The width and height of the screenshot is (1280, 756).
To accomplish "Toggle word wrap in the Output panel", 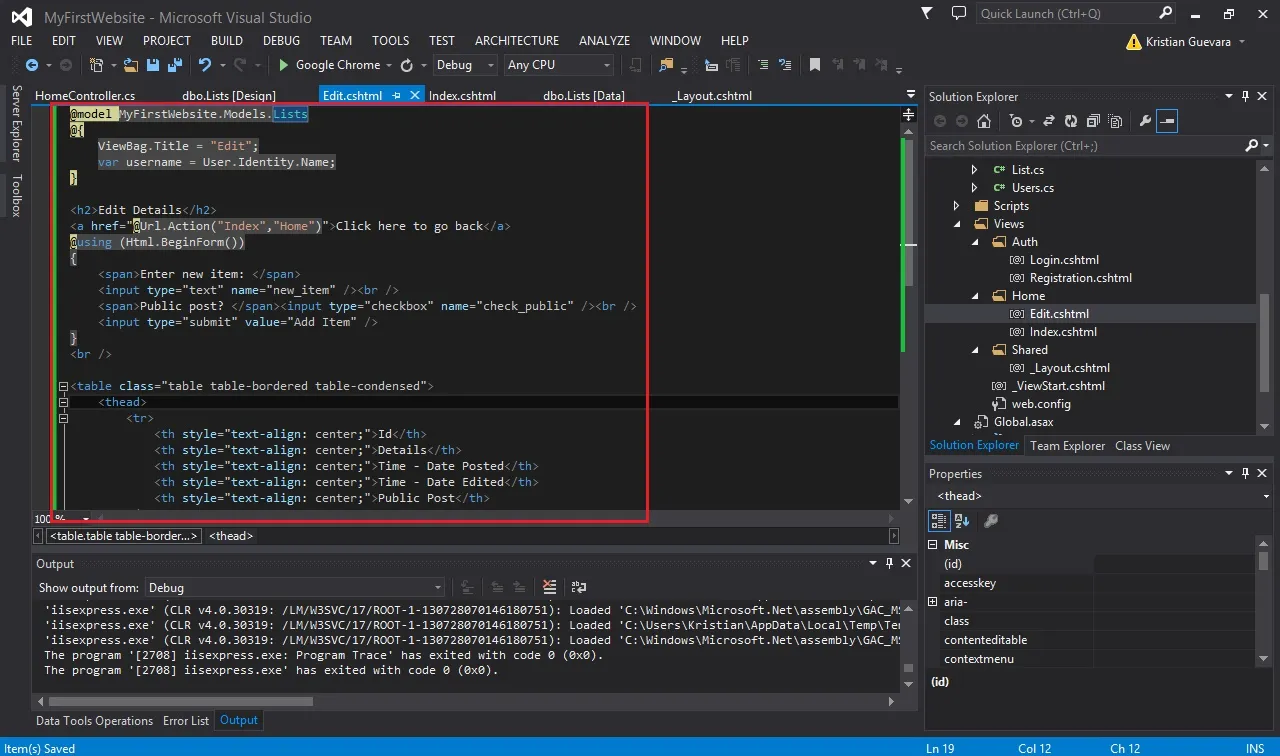I will (x=578, y=587).
